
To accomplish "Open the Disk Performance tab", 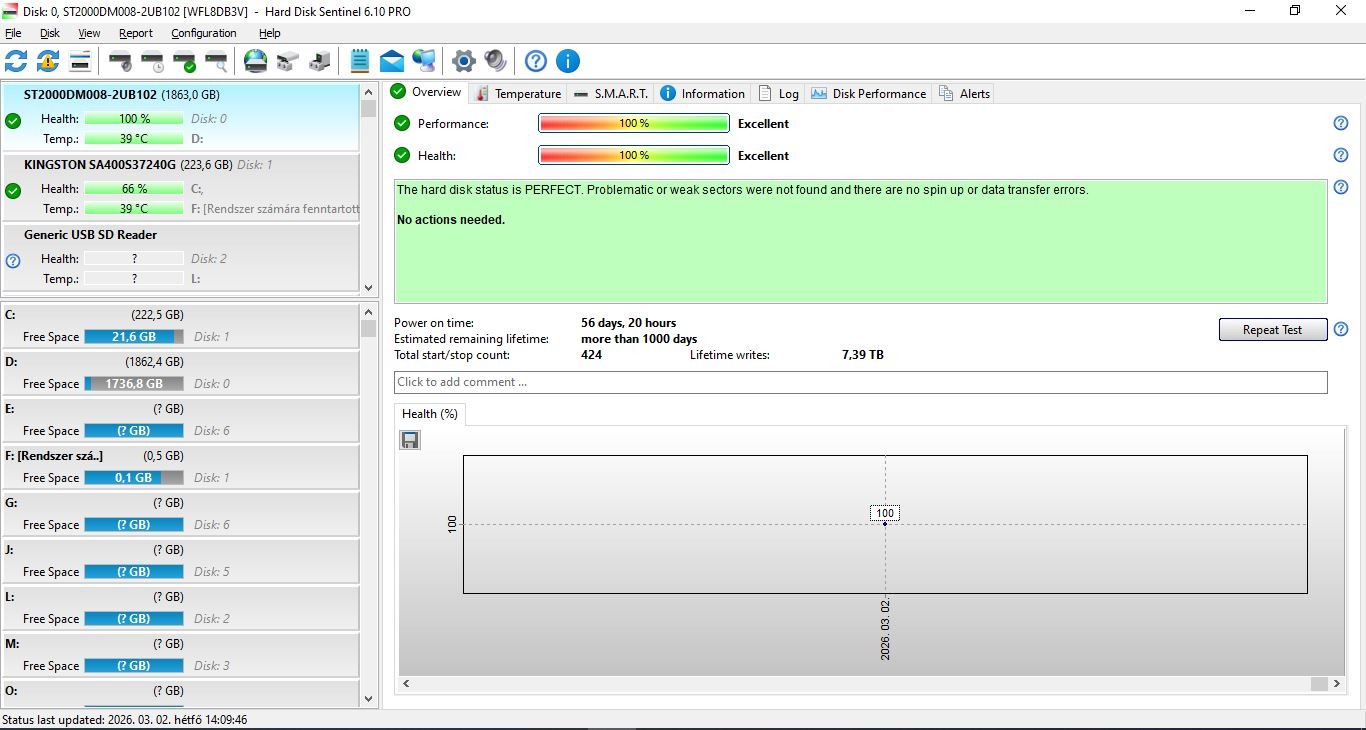I will click(x=868, y=93).
